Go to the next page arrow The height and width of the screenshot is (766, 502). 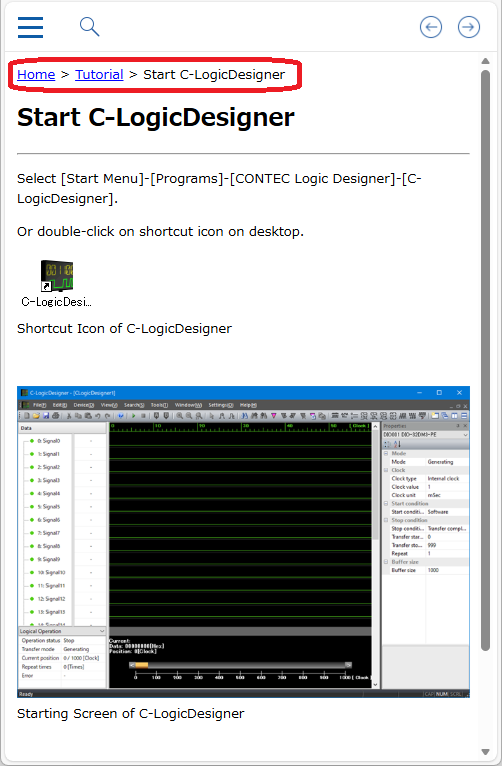point(469,27)
